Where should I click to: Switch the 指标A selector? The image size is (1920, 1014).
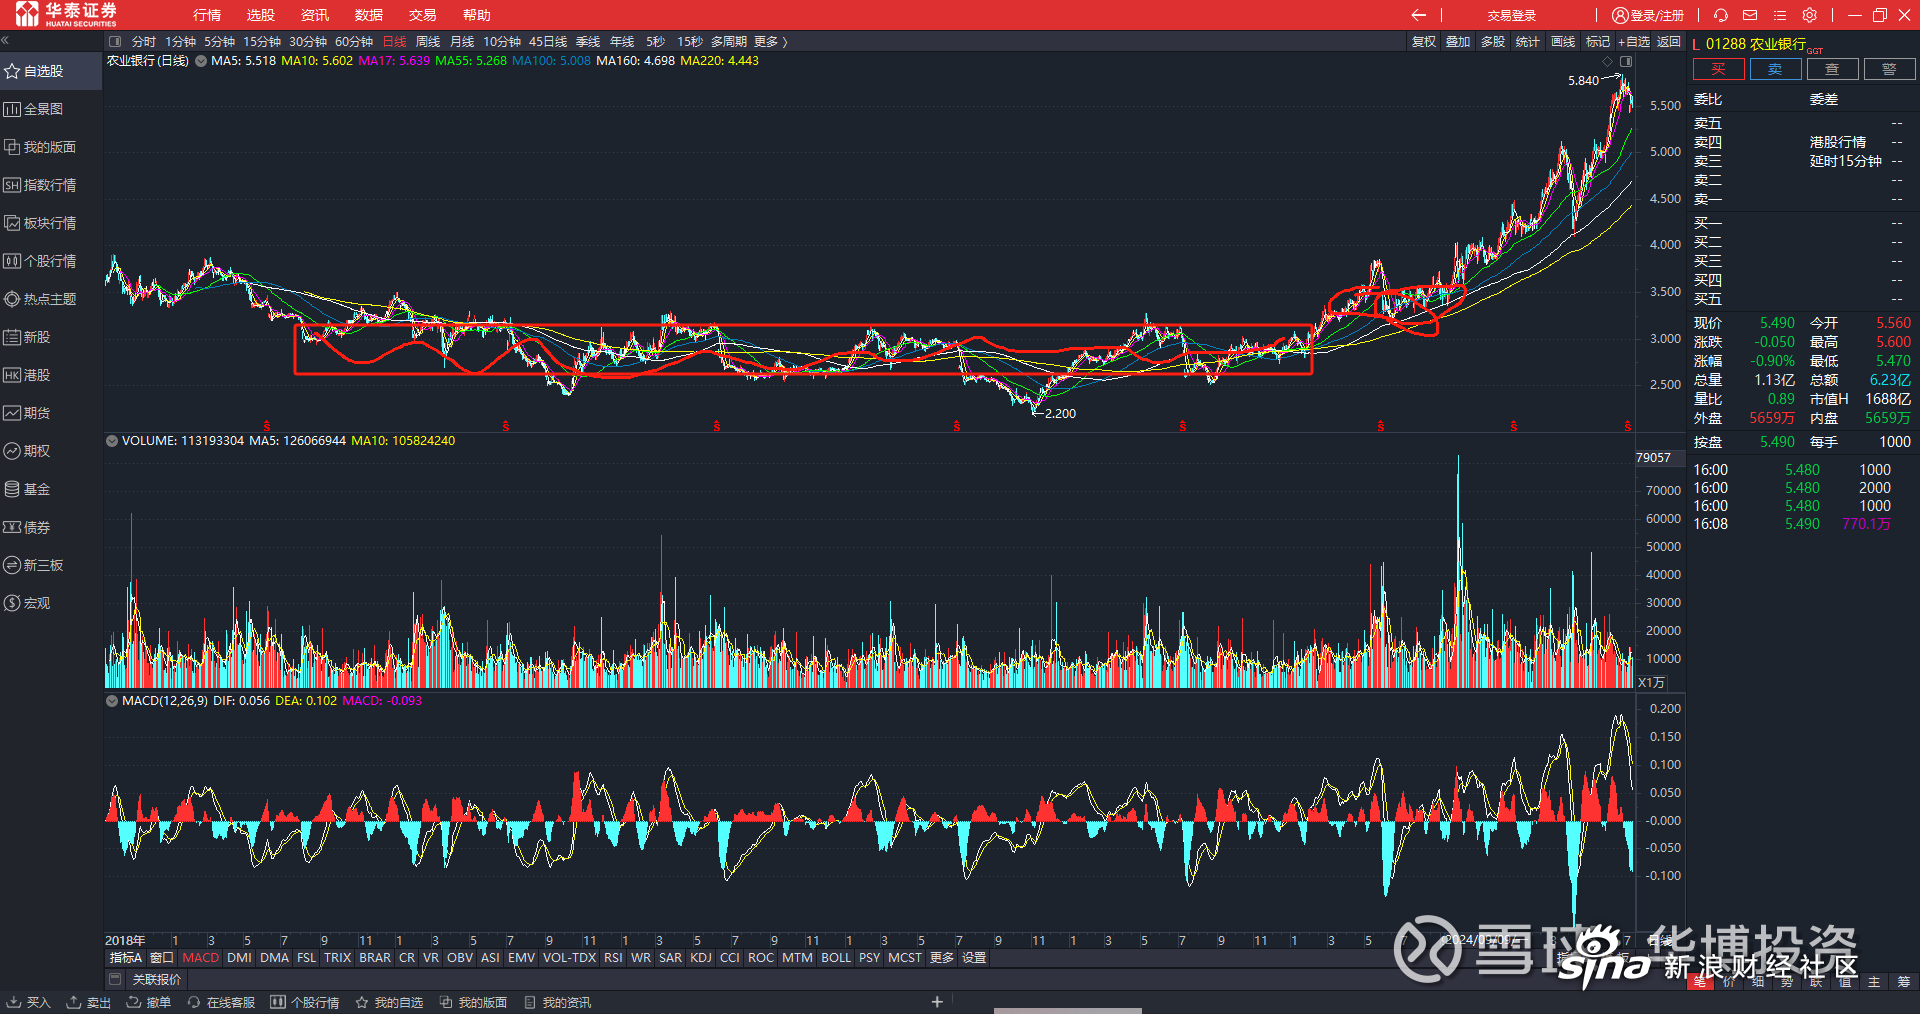click(x=125, y=958)
